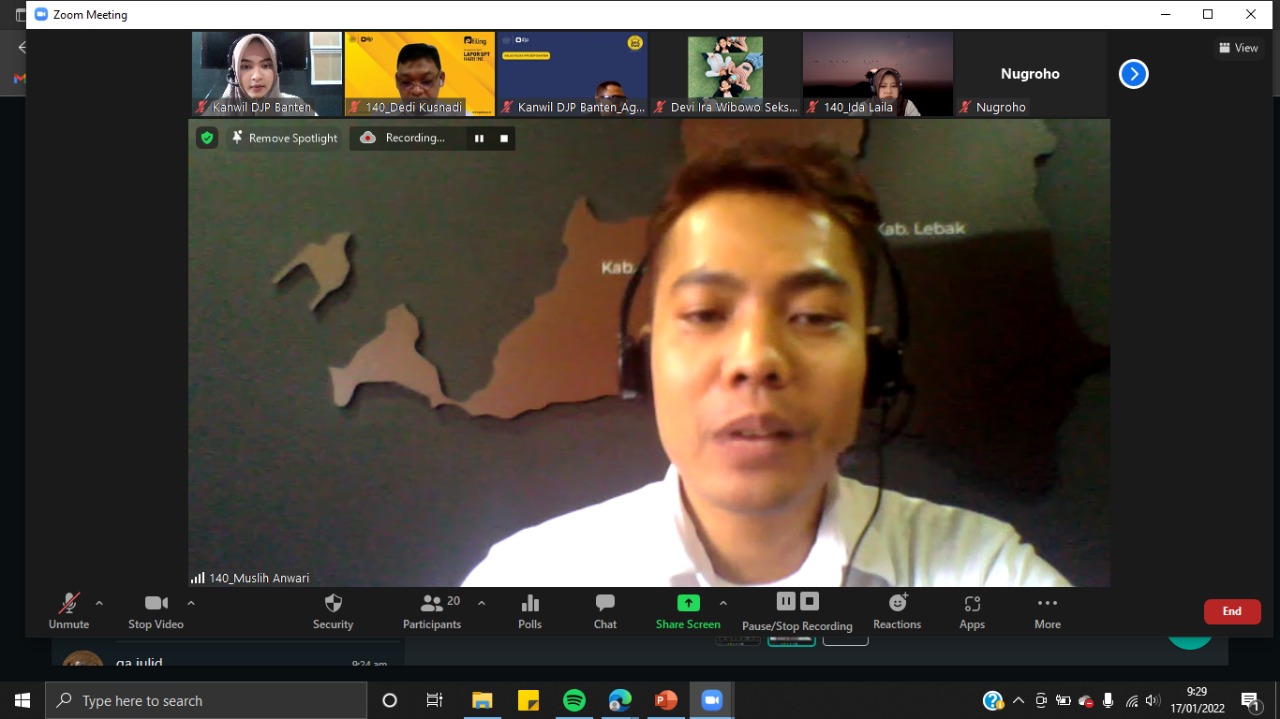Expand audio options arrow beside Unmute
Screen dimensions: 1280x719
[x=99, y=603]
